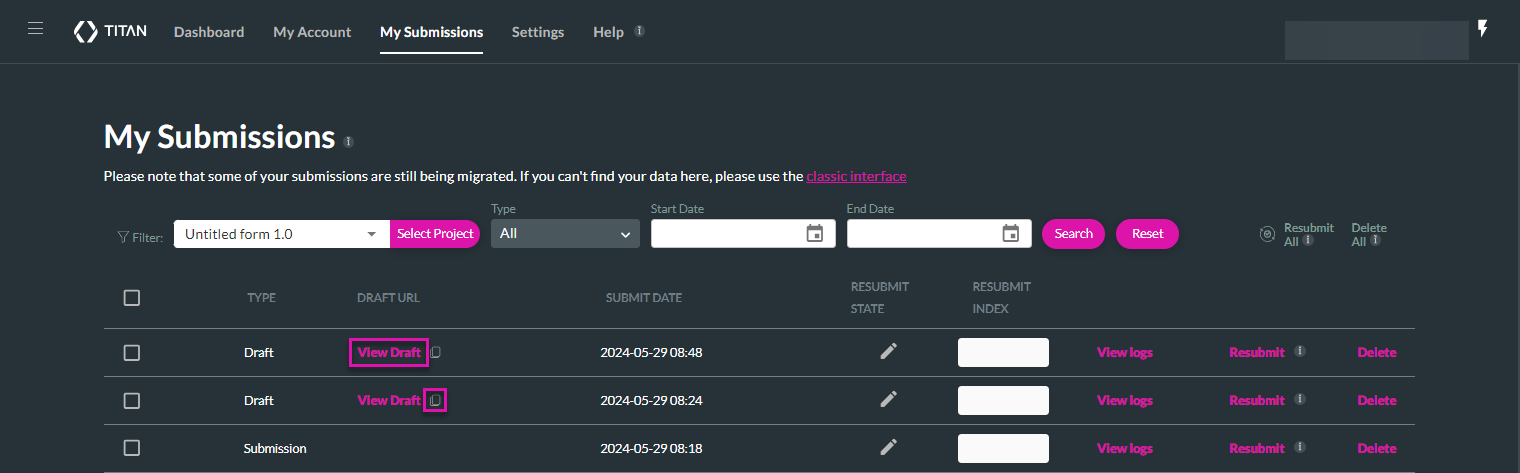Screen dimensions: 1520x473
Task: Edit resubmit state for 08:48 draft
Action: (888, 351)
